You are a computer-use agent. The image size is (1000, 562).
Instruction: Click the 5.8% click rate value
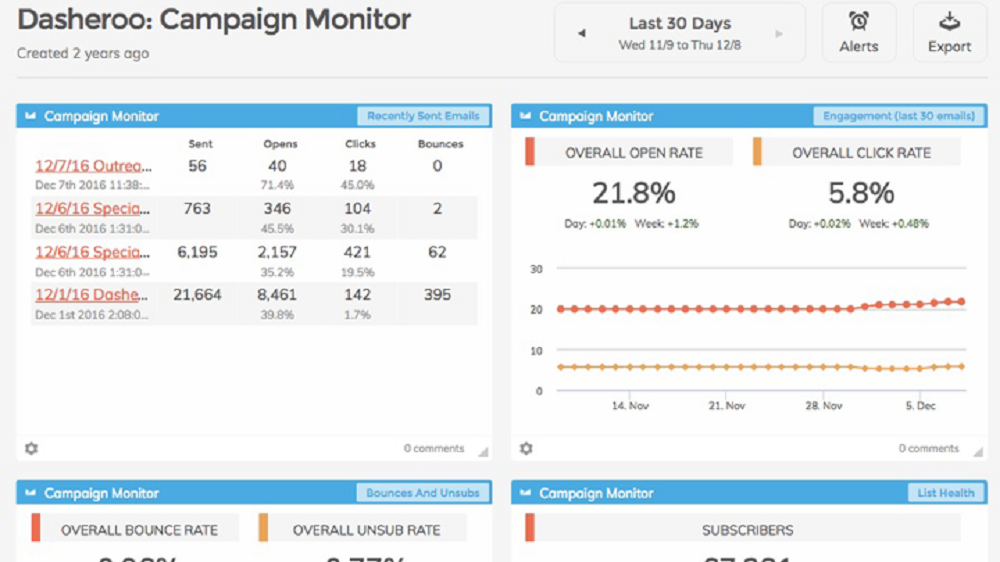[x=861, y=193]
